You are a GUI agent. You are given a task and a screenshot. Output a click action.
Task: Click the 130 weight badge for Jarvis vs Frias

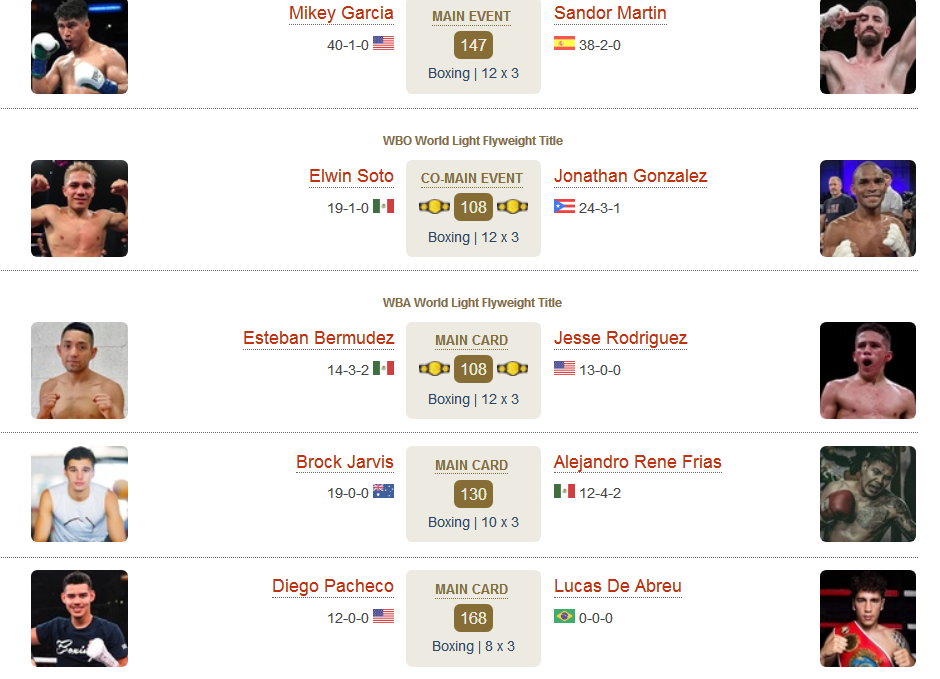pos(474,494)
